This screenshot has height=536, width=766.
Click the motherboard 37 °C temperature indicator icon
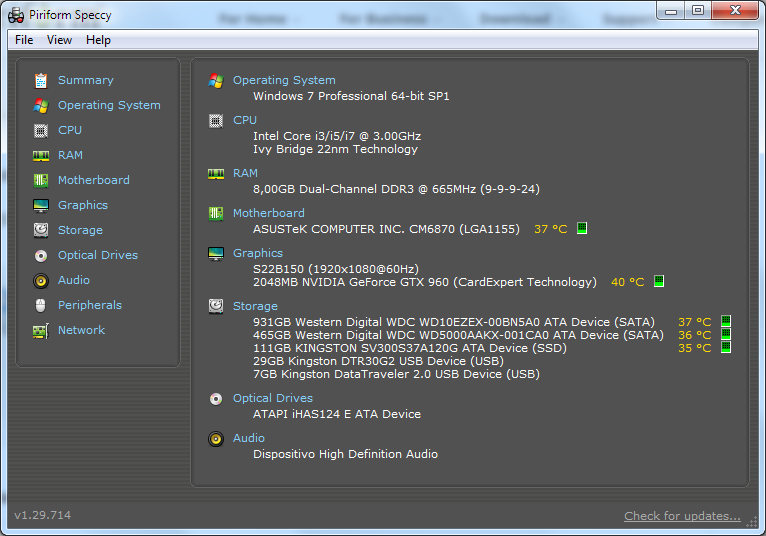tap(582, 228)
